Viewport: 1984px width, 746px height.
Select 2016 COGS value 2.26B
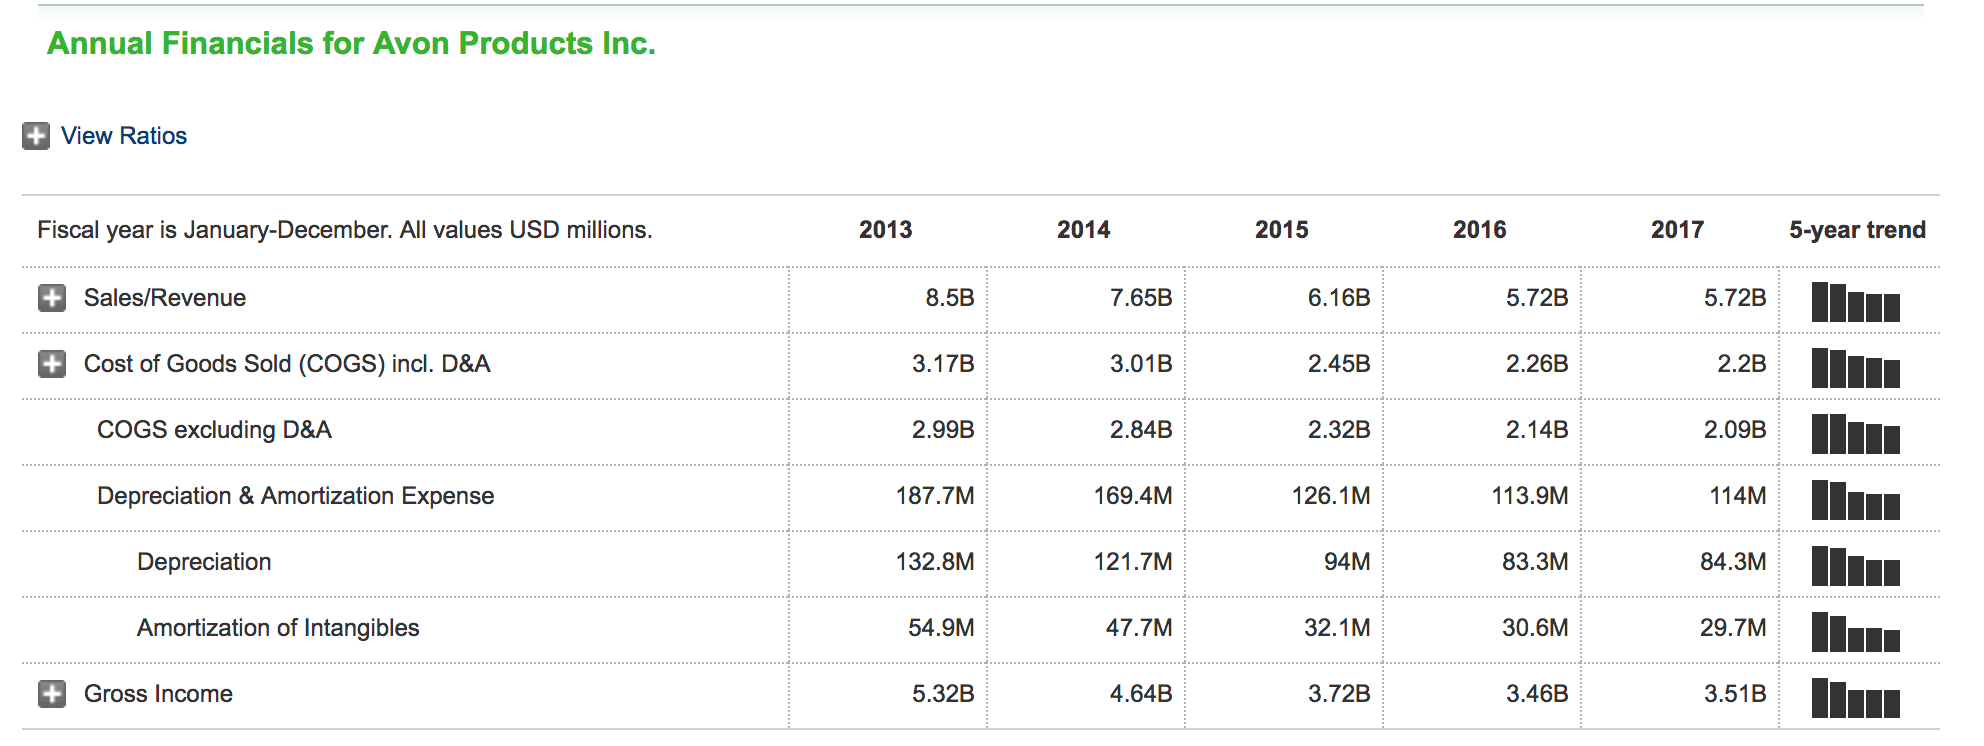tap(1537, 364)
